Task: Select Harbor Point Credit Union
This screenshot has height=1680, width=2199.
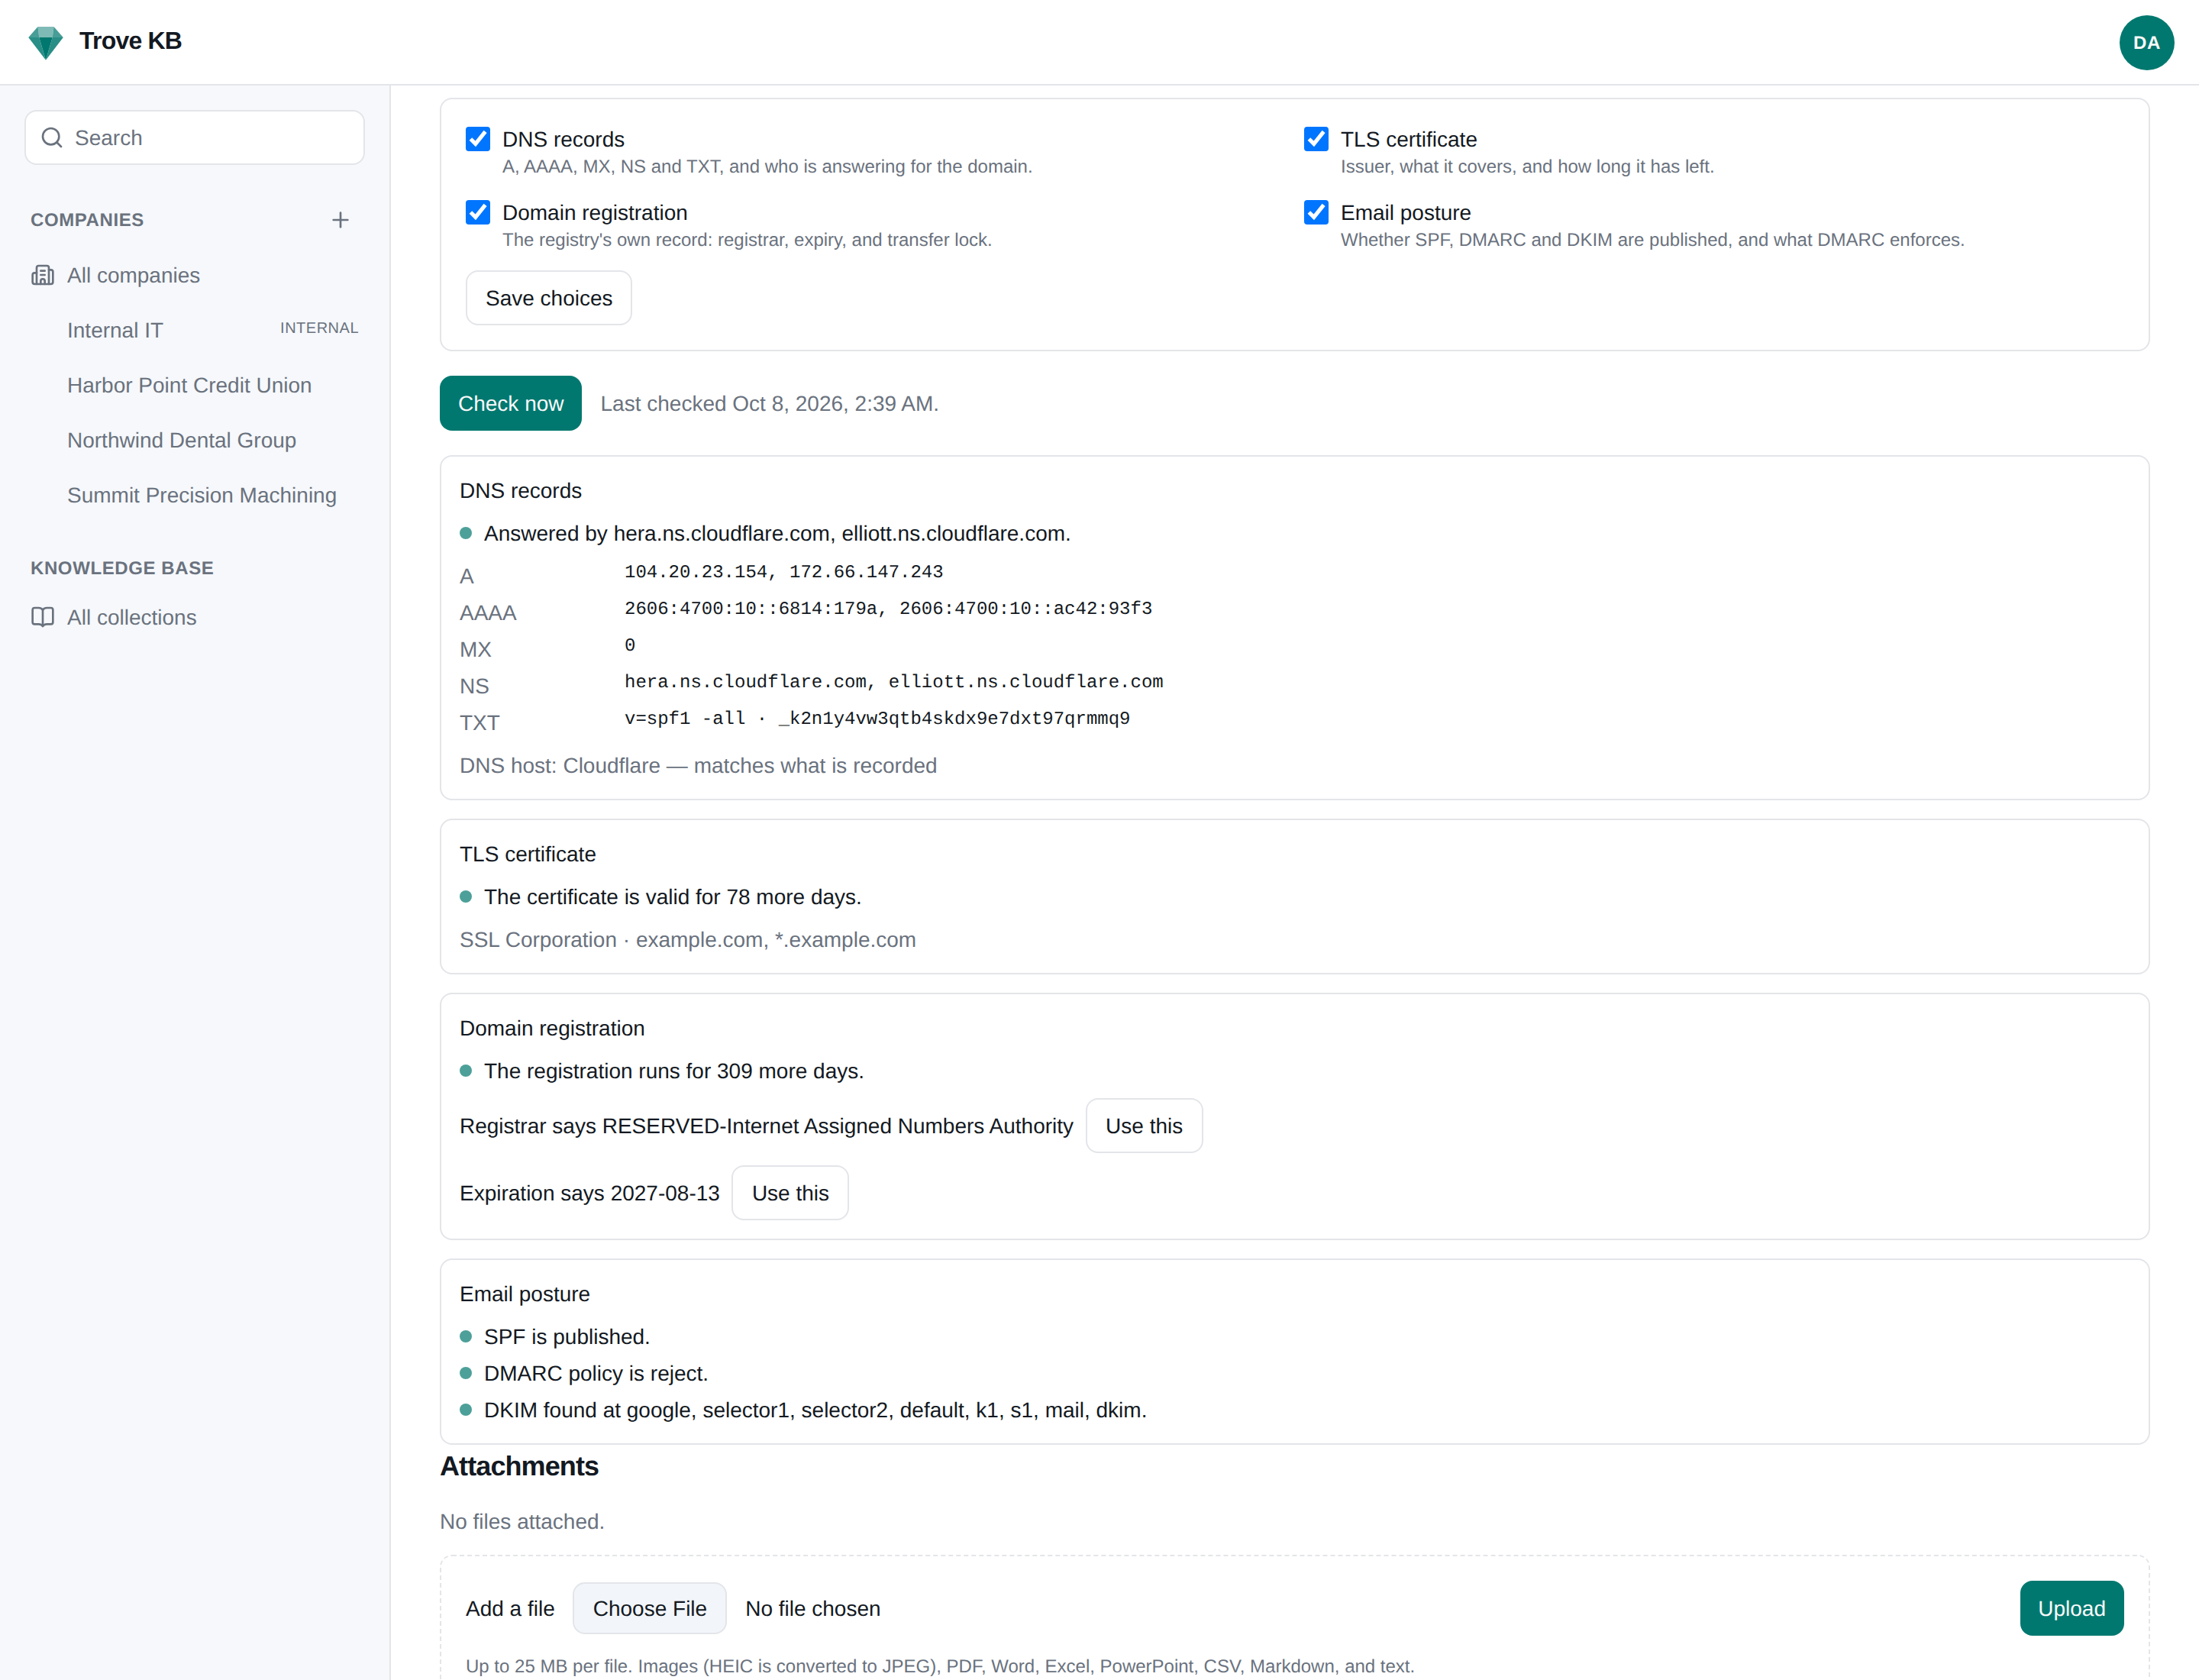Action: tap(195, 385)
